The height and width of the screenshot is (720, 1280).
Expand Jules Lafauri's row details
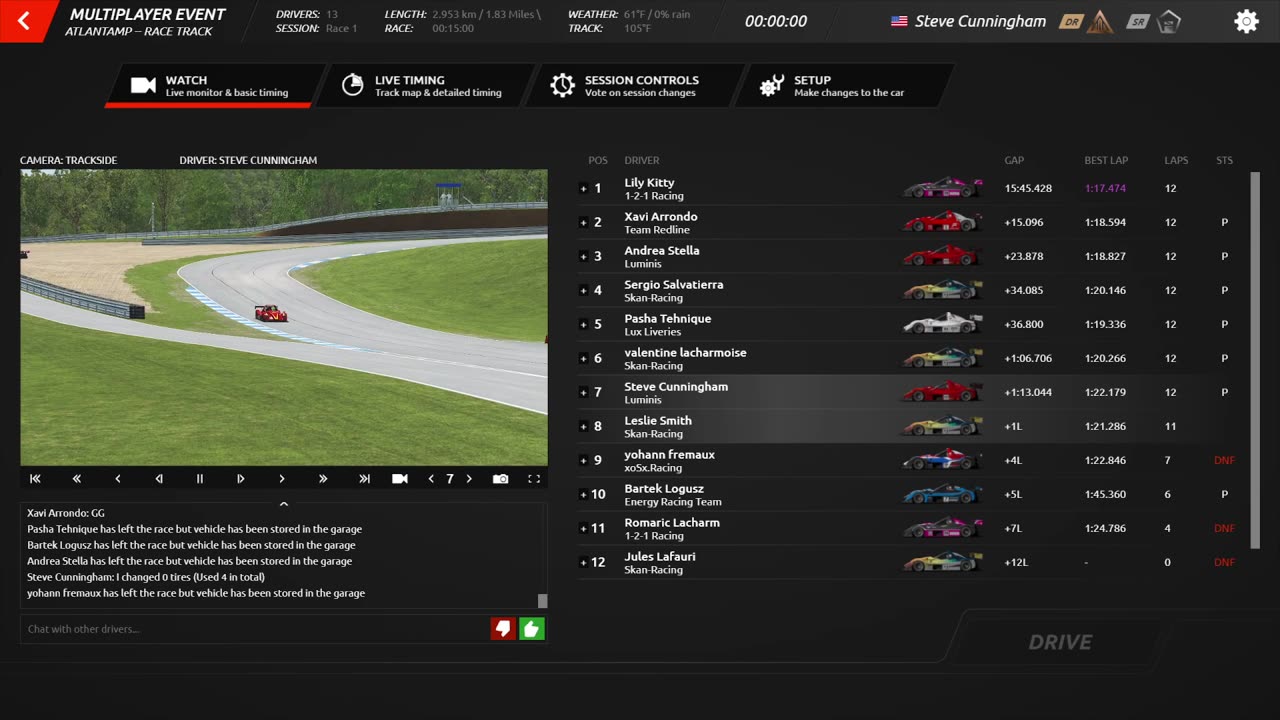[x=584, y=562]
